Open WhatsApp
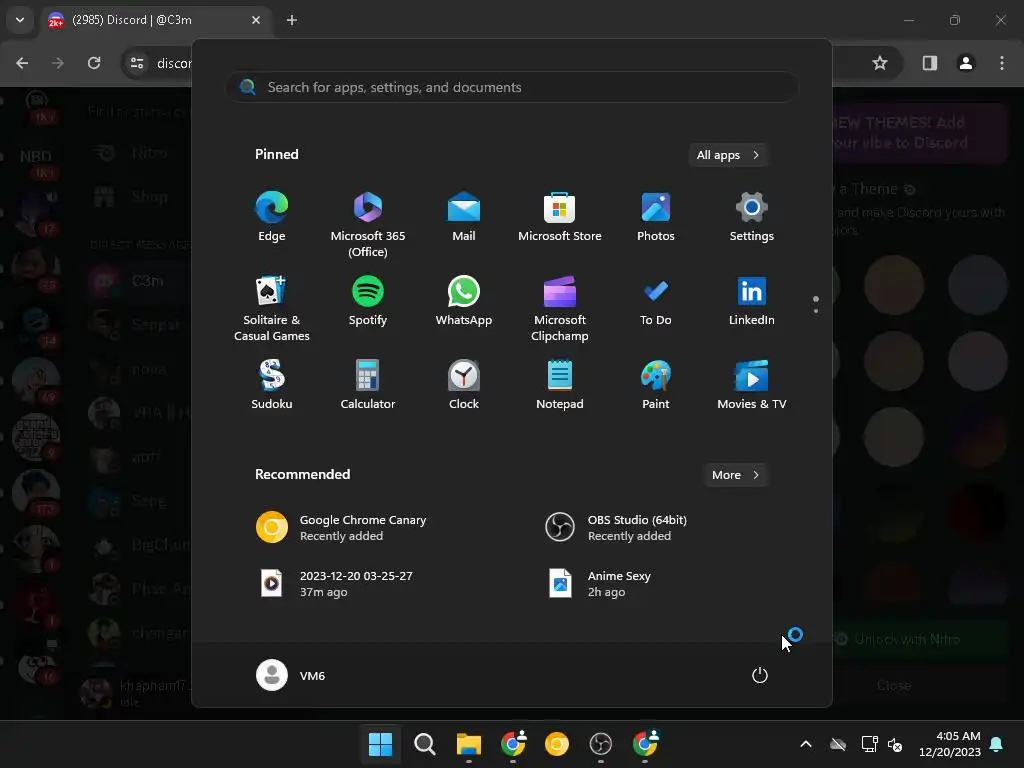Image resolution: width=1024 pixels, height=768 pixels. tap(464, 302)
